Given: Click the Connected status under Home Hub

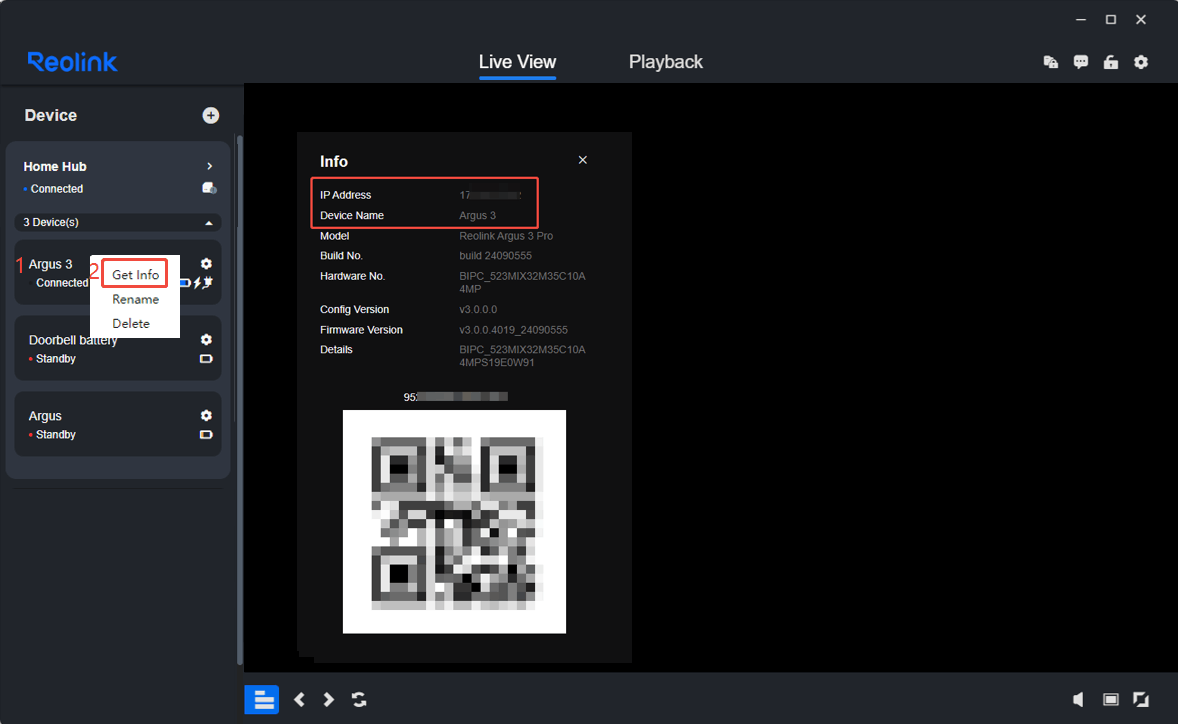Looking at the screenshot, I should tap(56, 189).
